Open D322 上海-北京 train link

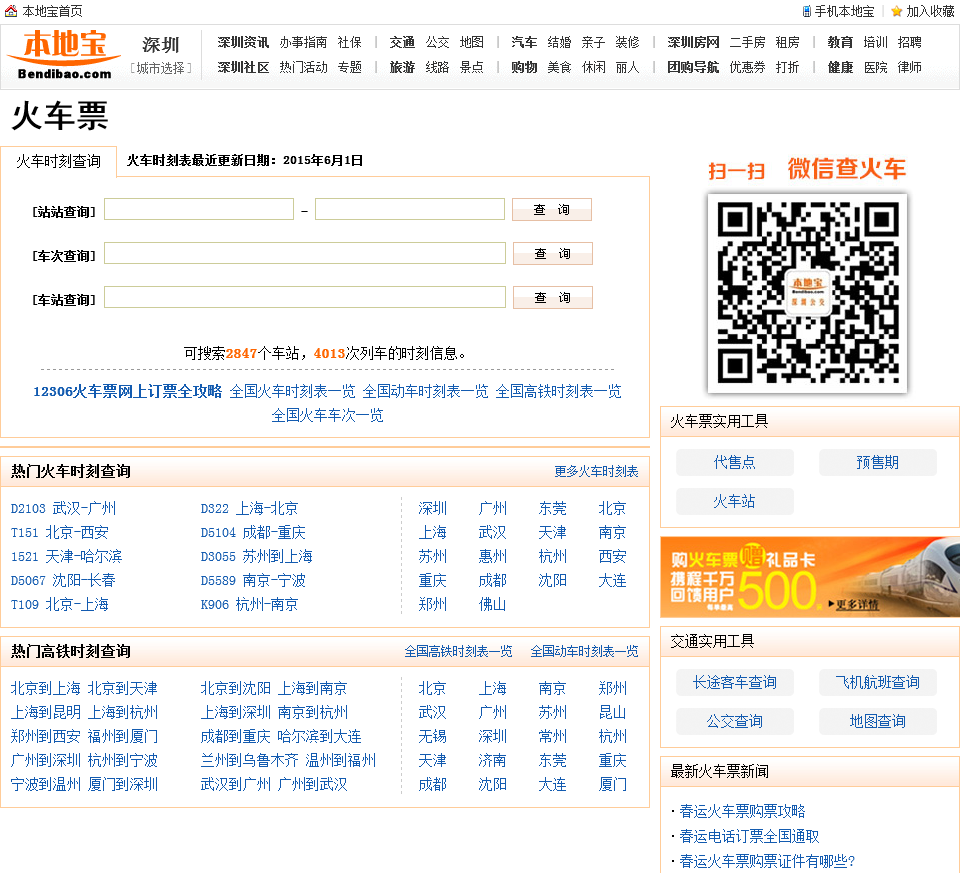pyautogui.click(x=249, y=508)
